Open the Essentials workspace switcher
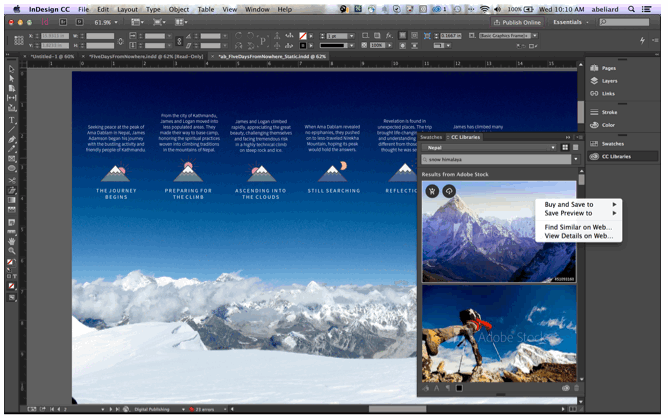The height and width of the screenshot is (418, 668). click(x=571, y=22)
